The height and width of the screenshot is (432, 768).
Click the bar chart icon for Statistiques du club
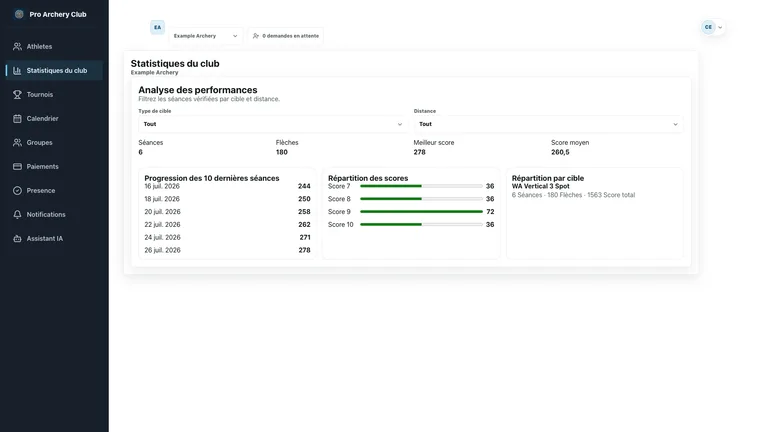point(17,71)
